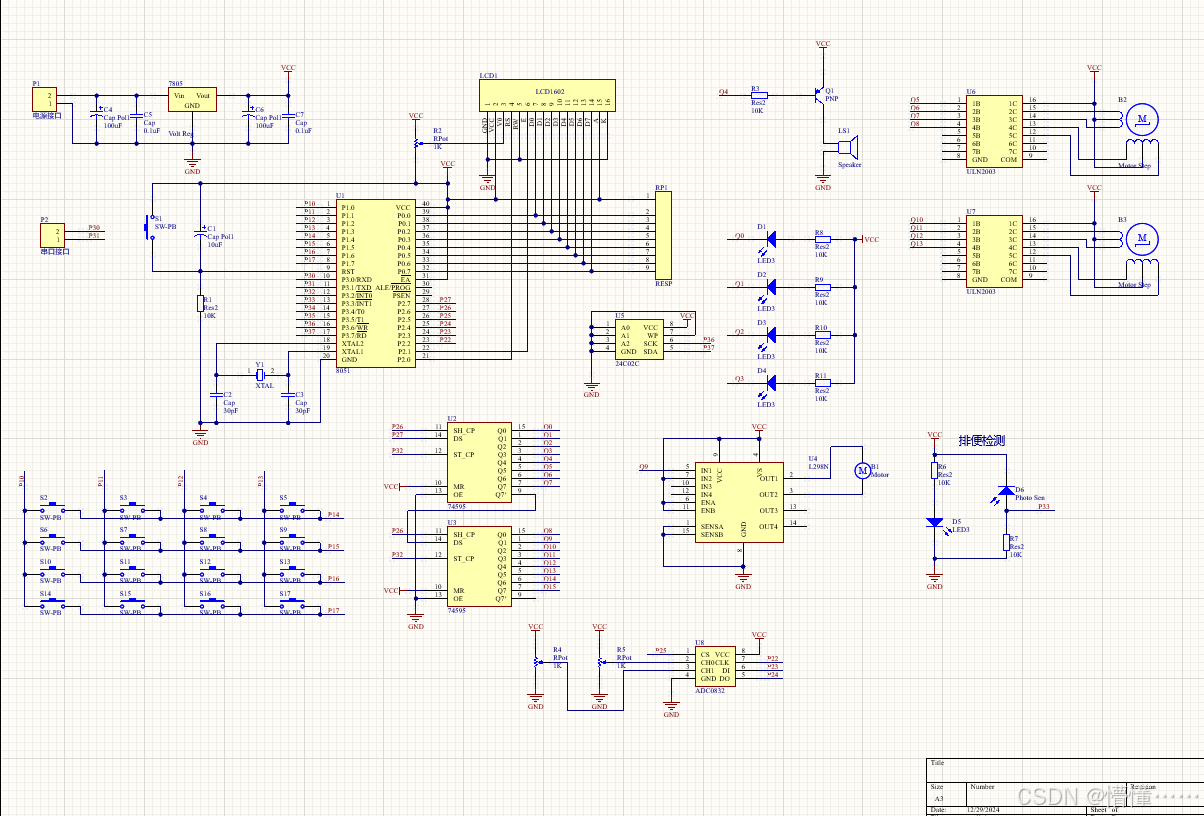The image size is (1204, 816).
Task: Click the U3 74595 shift register
Action: click(479, 566)
